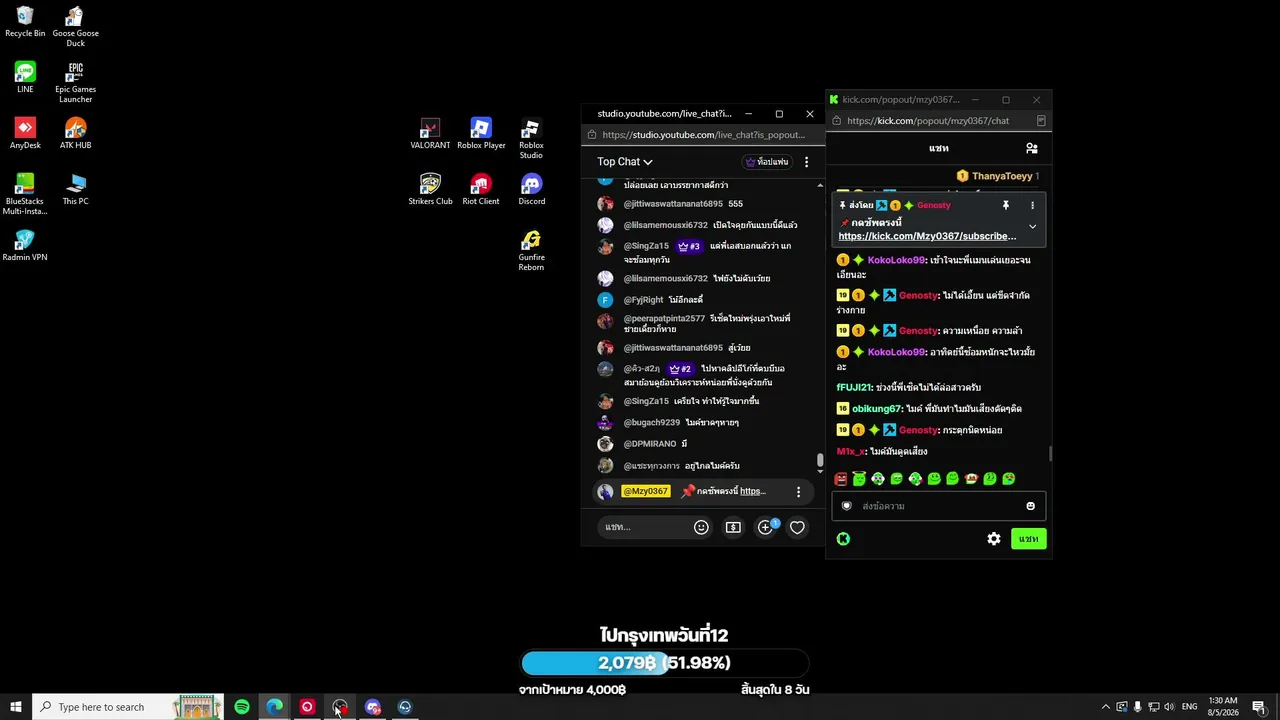Click ThanyaToeyy in Kick chat header
Screen dimensions: 1280x720
pyautogui.click(x=1002, y=176)
